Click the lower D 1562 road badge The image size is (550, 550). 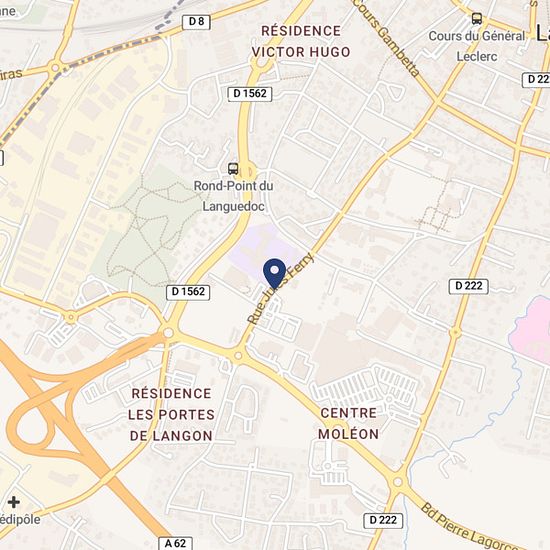(x=188, y=292)
